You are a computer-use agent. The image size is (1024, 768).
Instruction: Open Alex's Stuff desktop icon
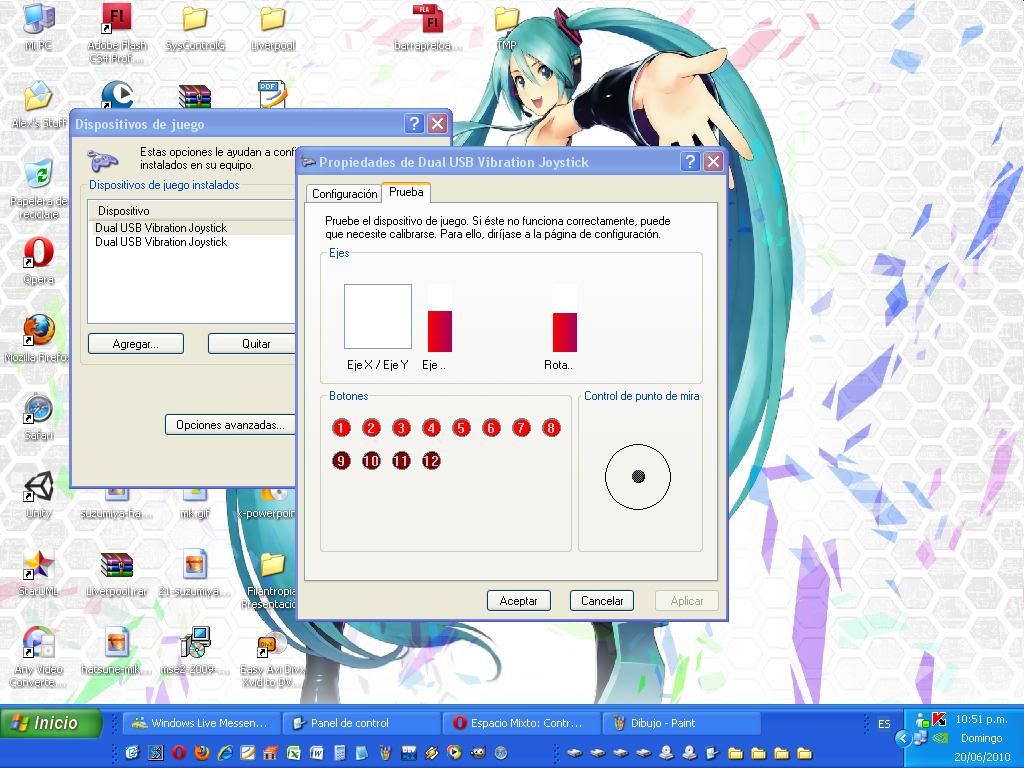[39, 104]
